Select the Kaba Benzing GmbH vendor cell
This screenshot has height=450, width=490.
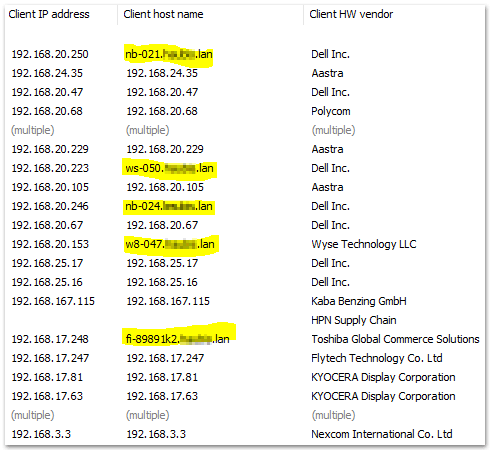pos(359,301)
